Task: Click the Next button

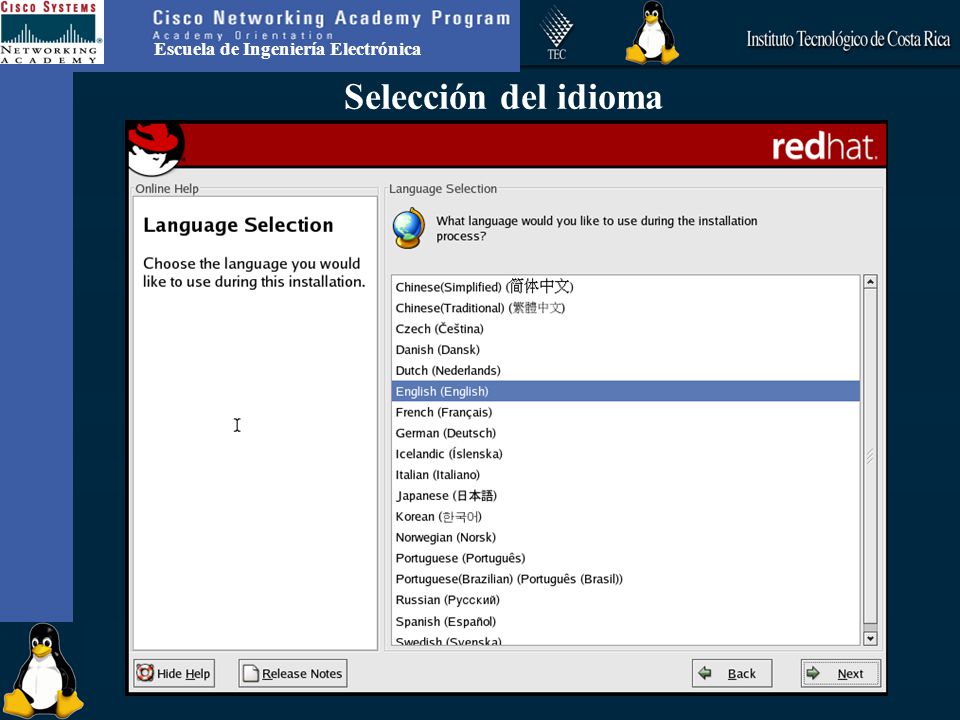Action: point(841,673)
